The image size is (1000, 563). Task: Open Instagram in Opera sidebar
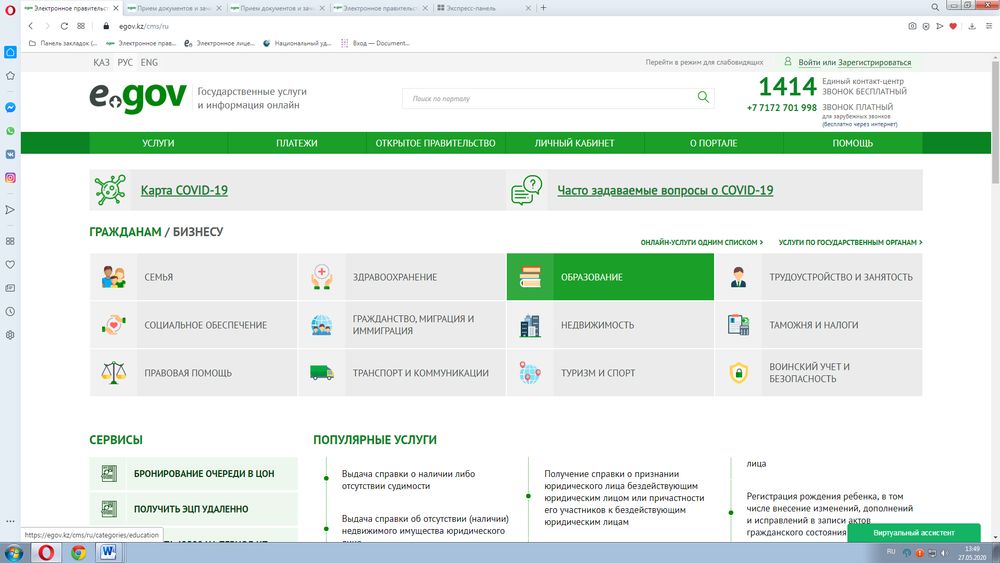tap(10, 178)
